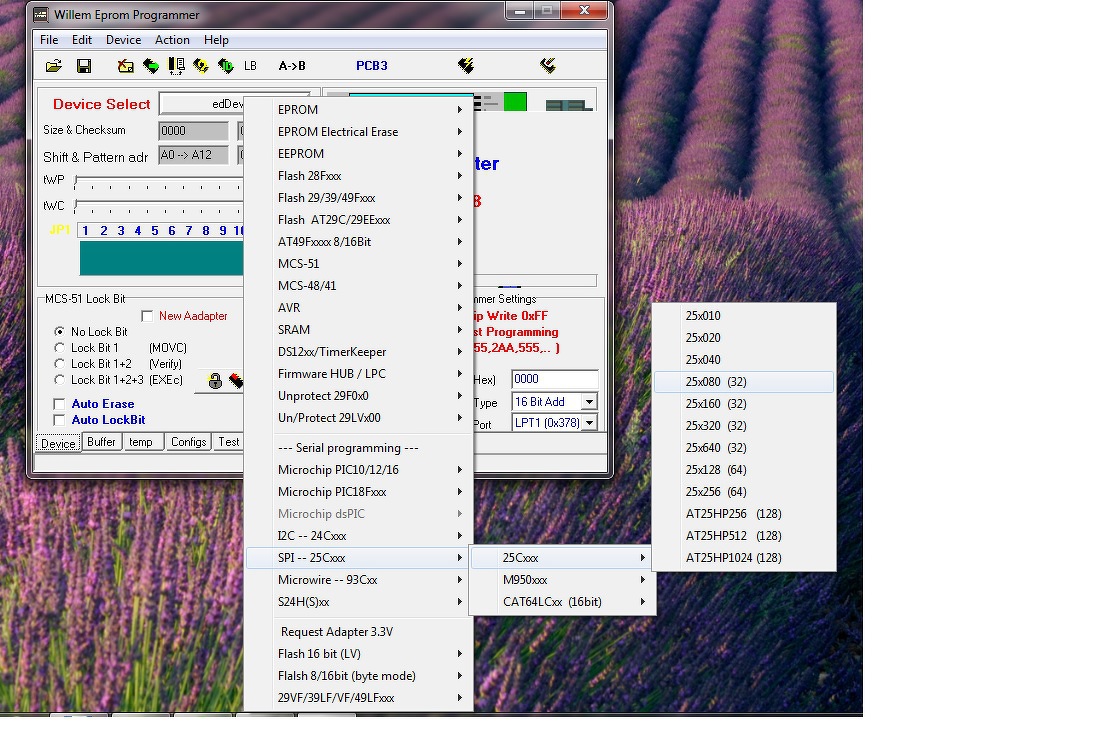The height and width of the screenshot is (732, 1114).
Task: Click the chip ID toolbar icon
Action: 226,66
